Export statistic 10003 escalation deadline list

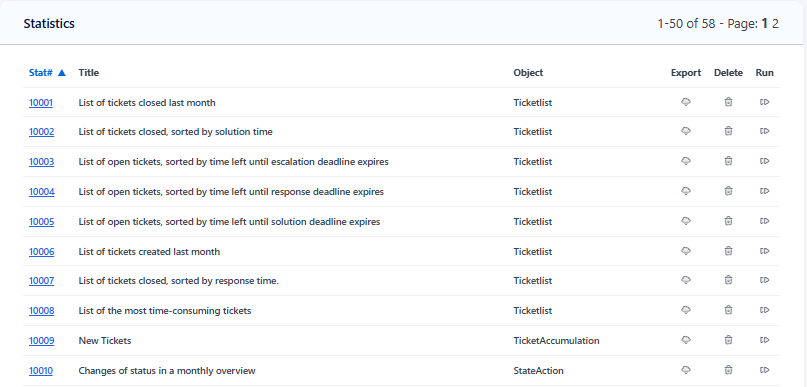[x=686, y=161]
